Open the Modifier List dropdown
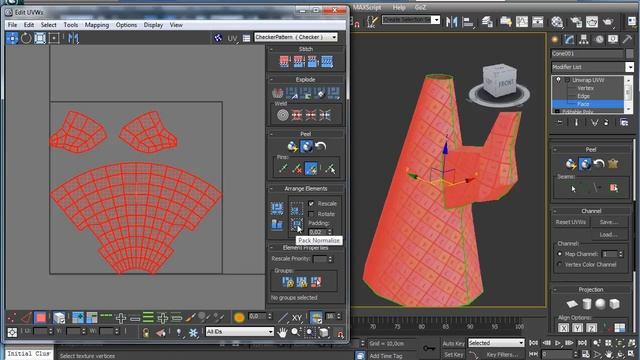 click(x=592, y=67)
